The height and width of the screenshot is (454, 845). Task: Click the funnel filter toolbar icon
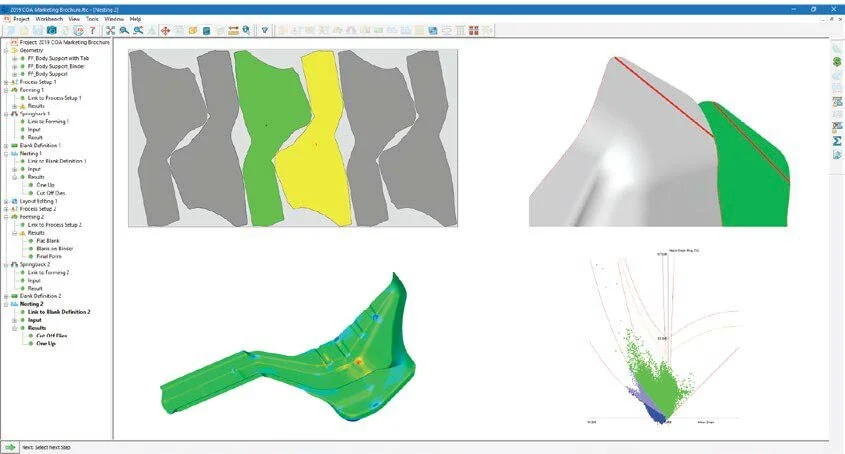[265, 31]
